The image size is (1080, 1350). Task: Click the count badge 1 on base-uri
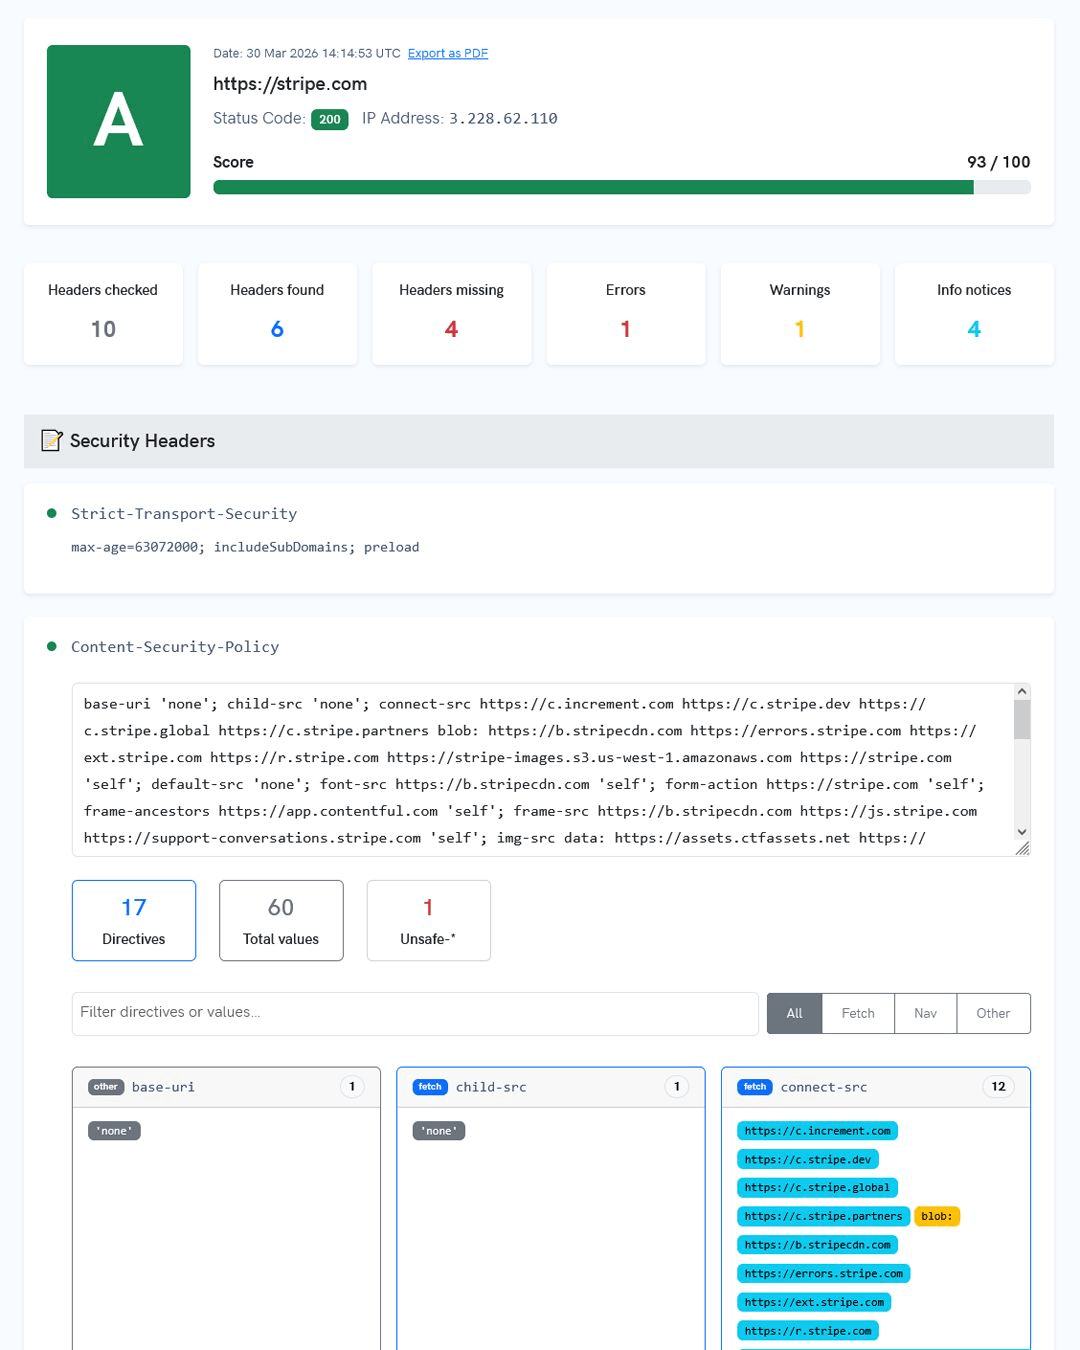[352, 1087]
